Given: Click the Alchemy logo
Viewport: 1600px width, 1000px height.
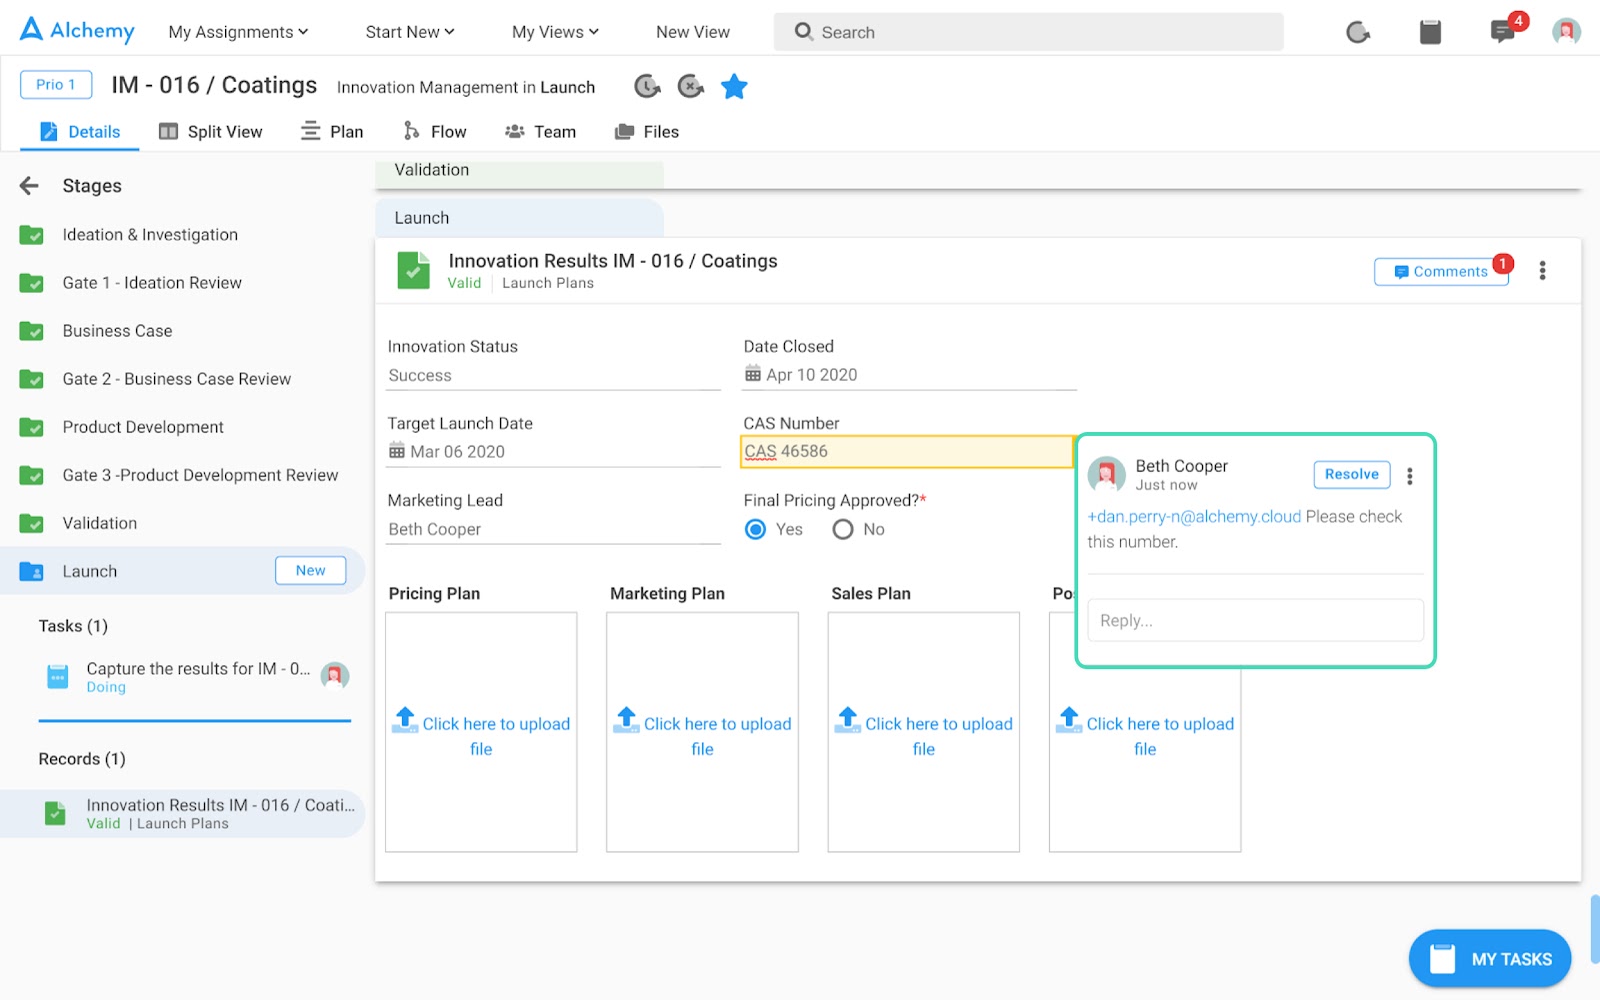Looking at the screenshot, I should click(x=77, y=30).
